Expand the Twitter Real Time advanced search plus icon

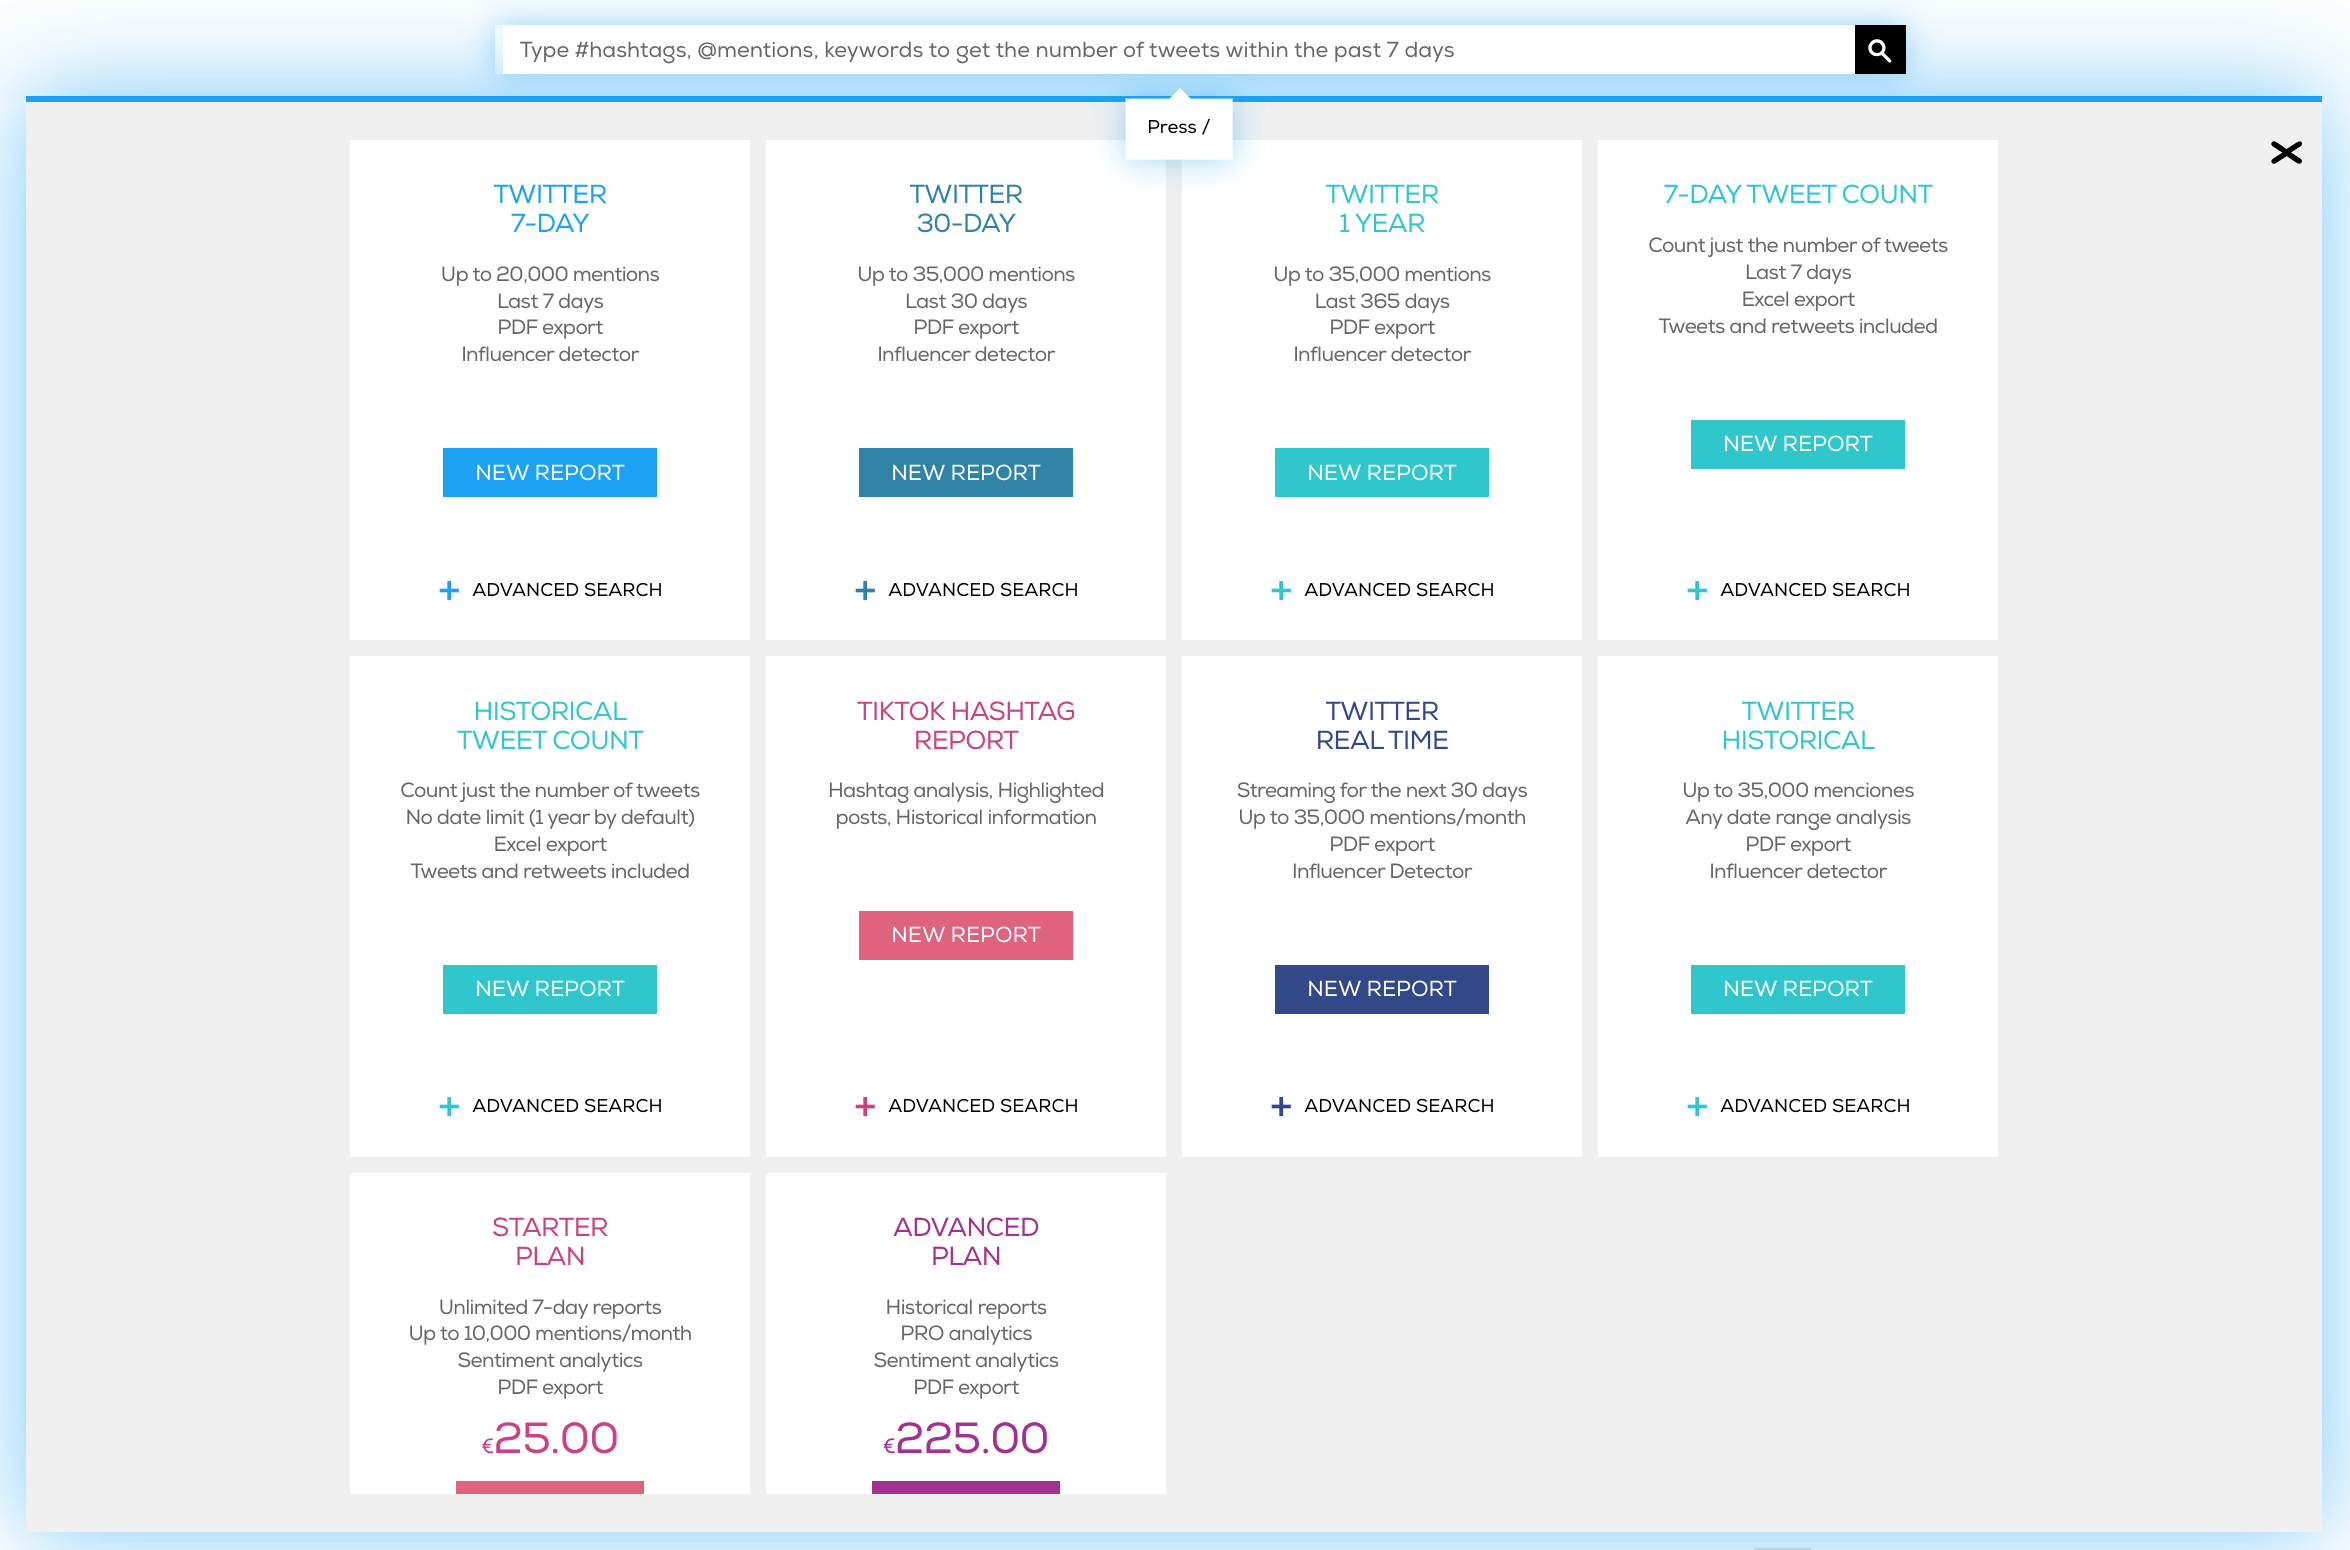pos(1281,1106)
